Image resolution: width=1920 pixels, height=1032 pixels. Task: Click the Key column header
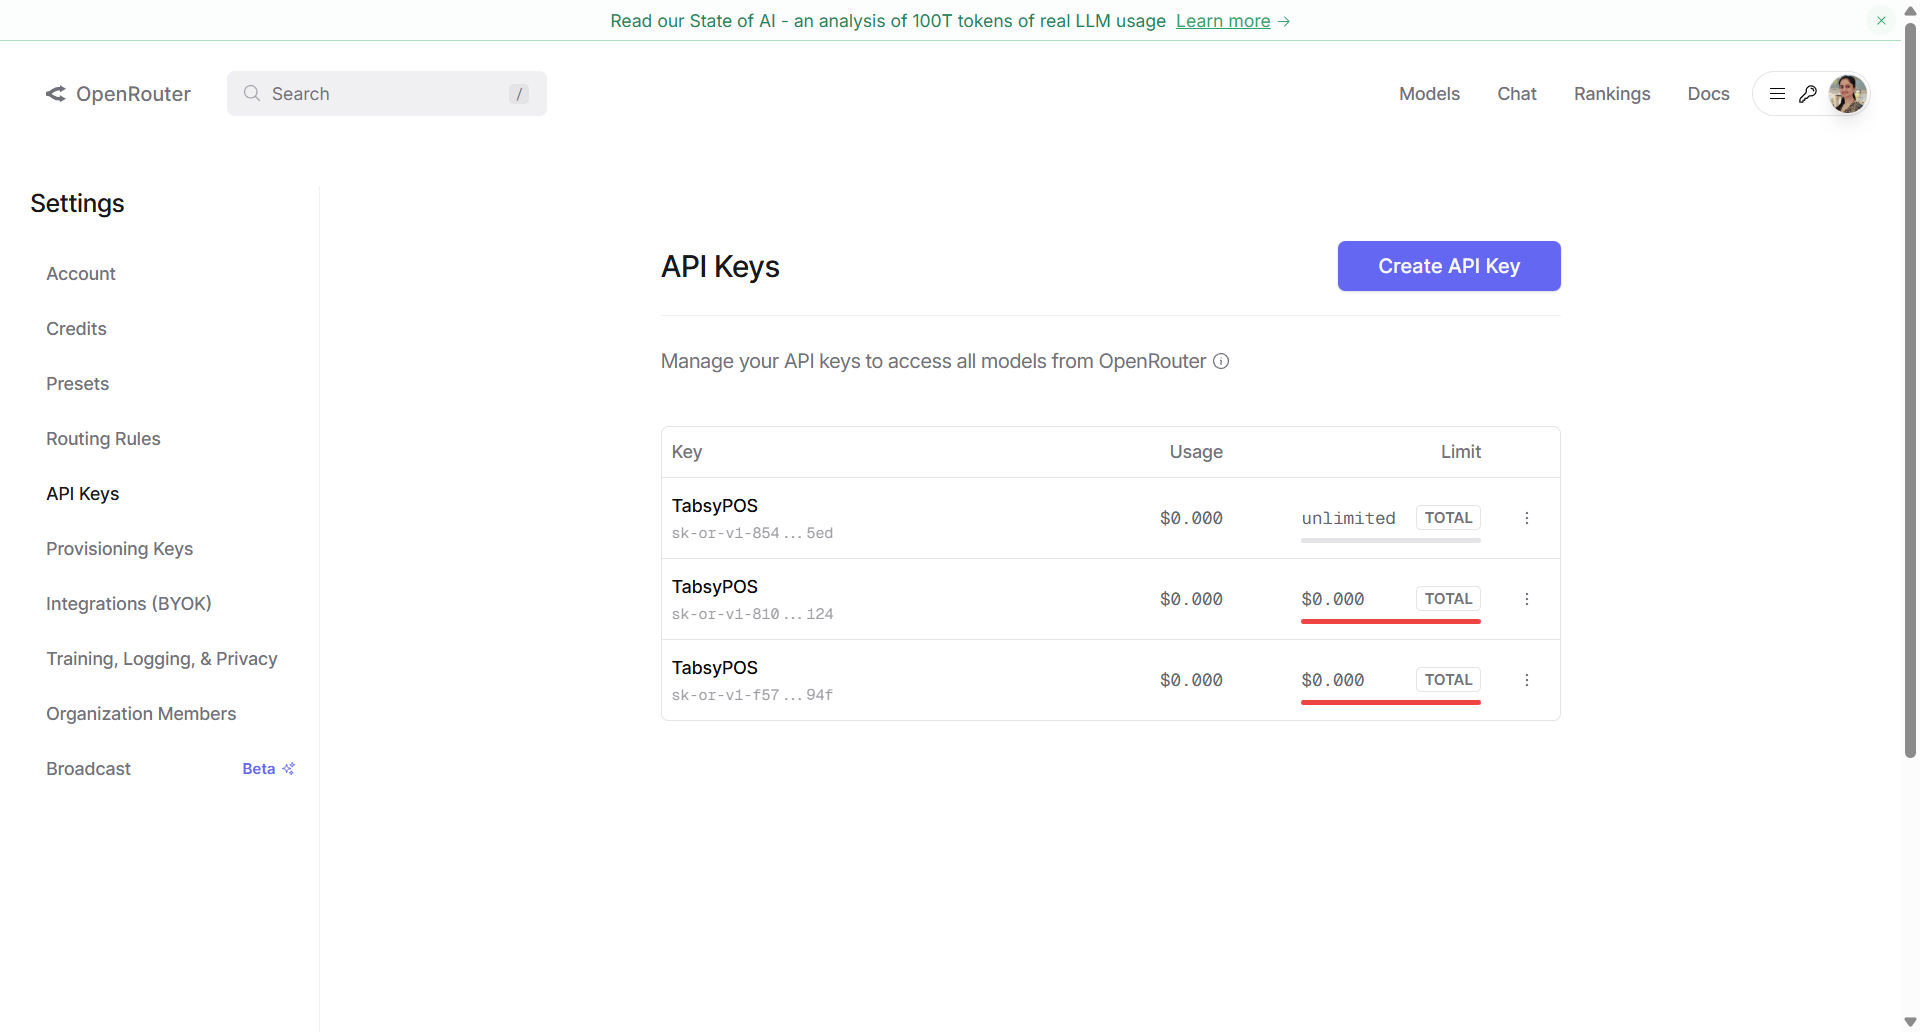point(687,452)
